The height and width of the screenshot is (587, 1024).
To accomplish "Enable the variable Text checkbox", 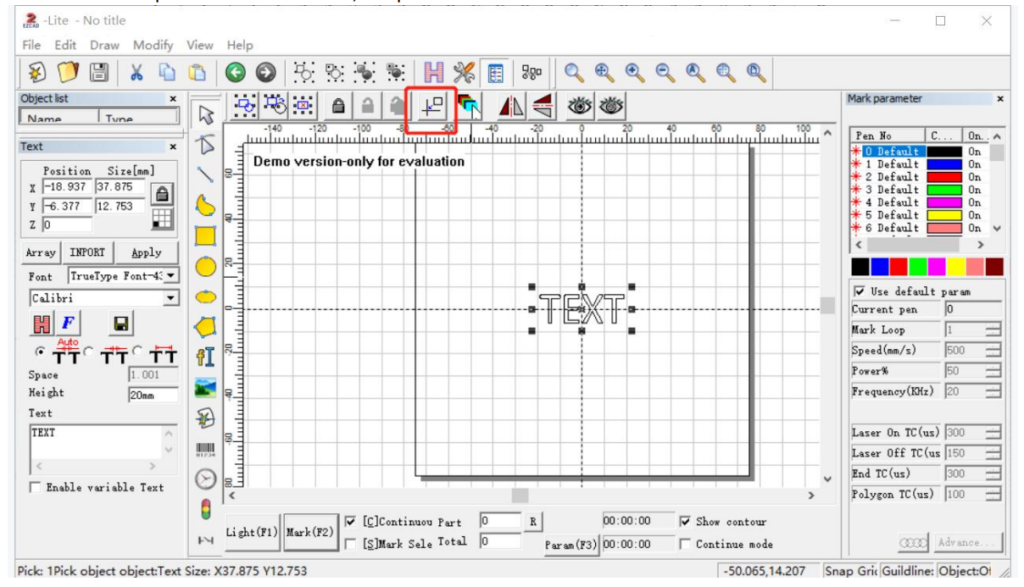I will (x=37, y=488).
